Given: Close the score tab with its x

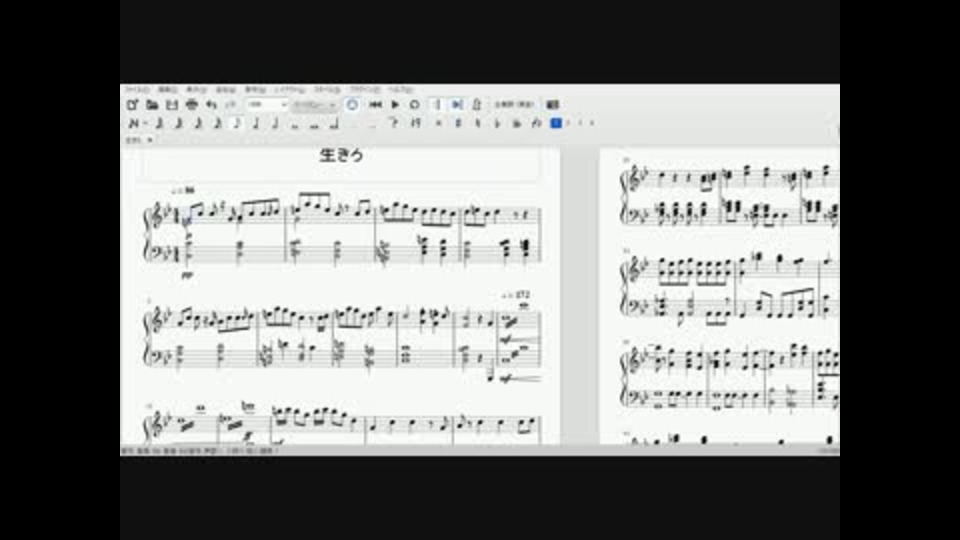Looking at the screenshot, I should coord(150,140).
